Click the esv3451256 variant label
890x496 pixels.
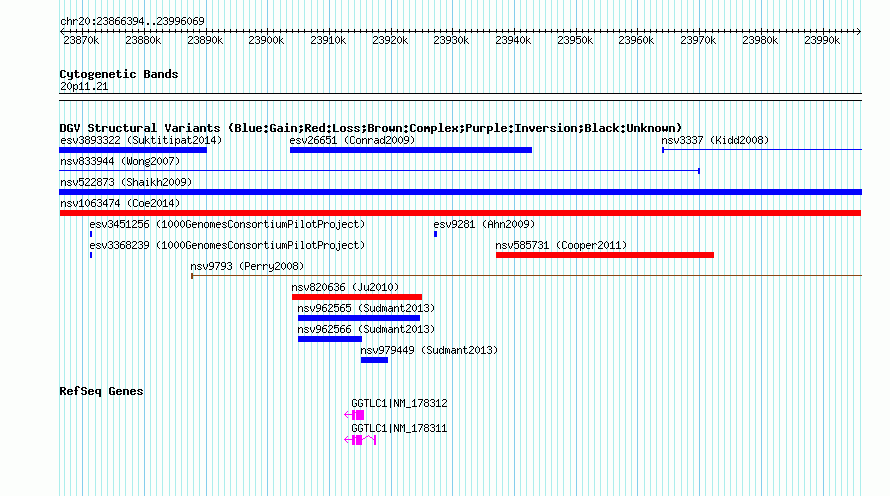pos(227,224)
